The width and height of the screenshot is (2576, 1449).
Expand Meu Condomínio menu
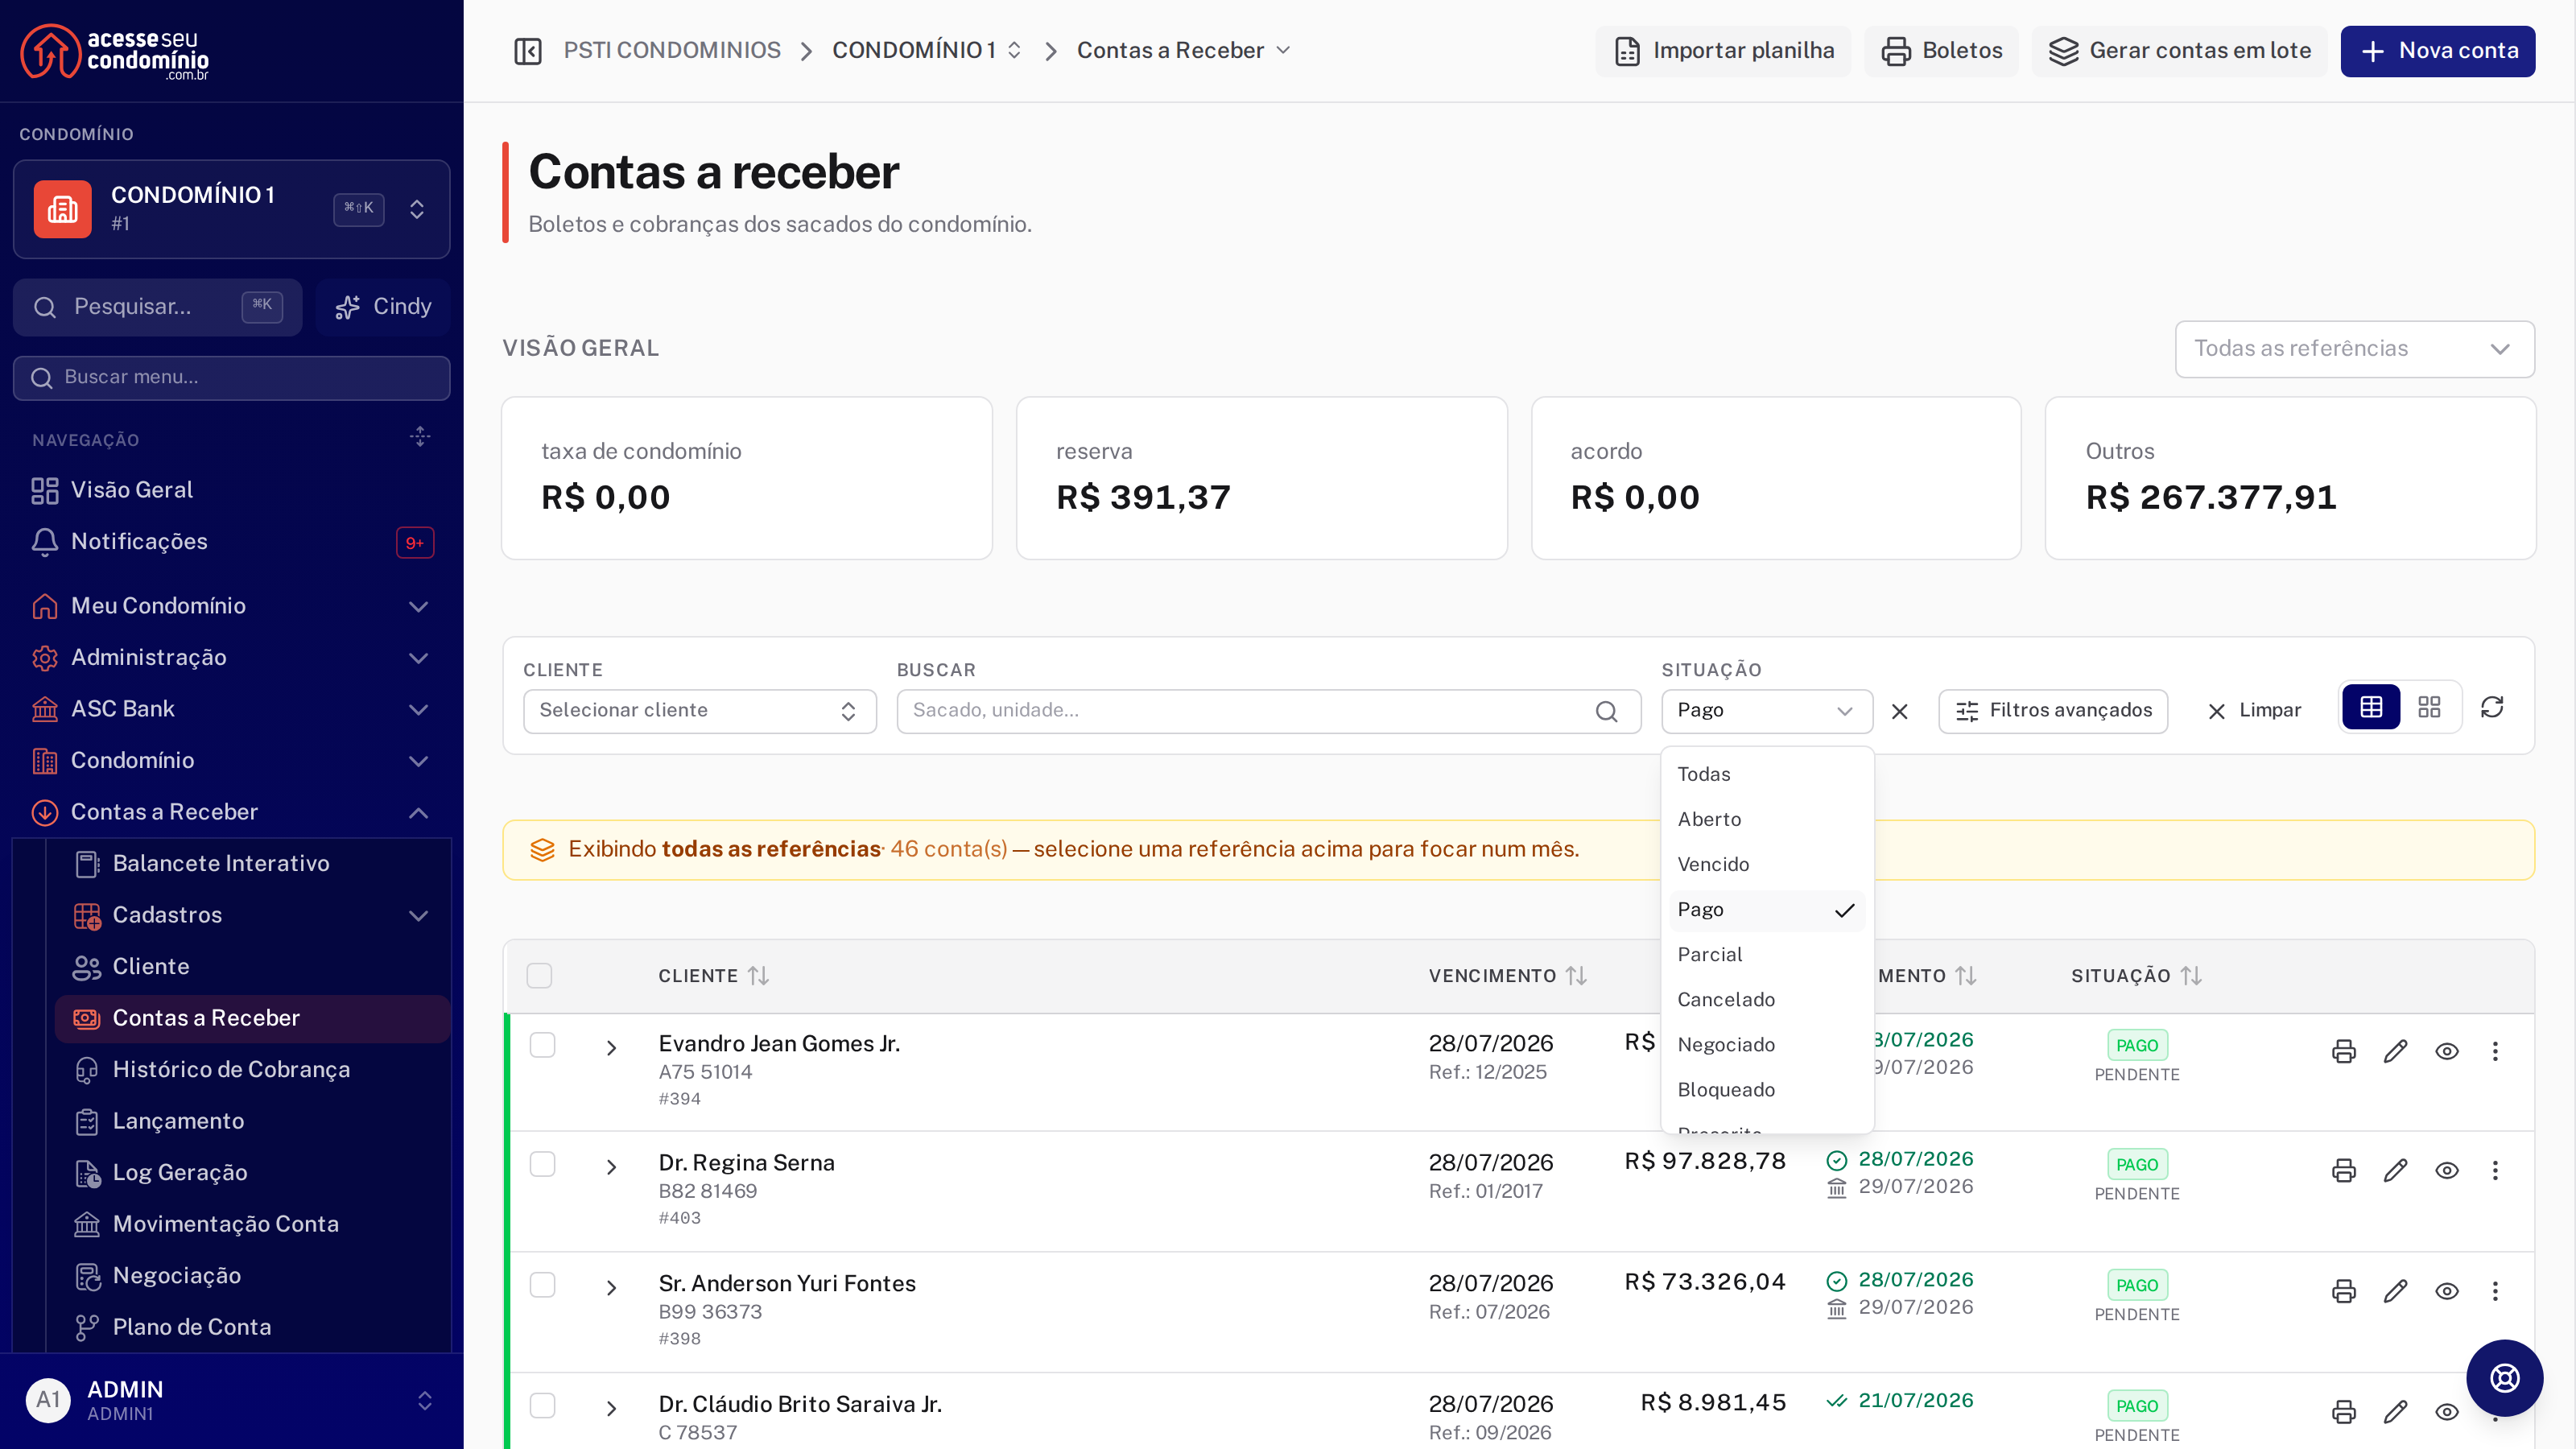click(x=232, y=606)
